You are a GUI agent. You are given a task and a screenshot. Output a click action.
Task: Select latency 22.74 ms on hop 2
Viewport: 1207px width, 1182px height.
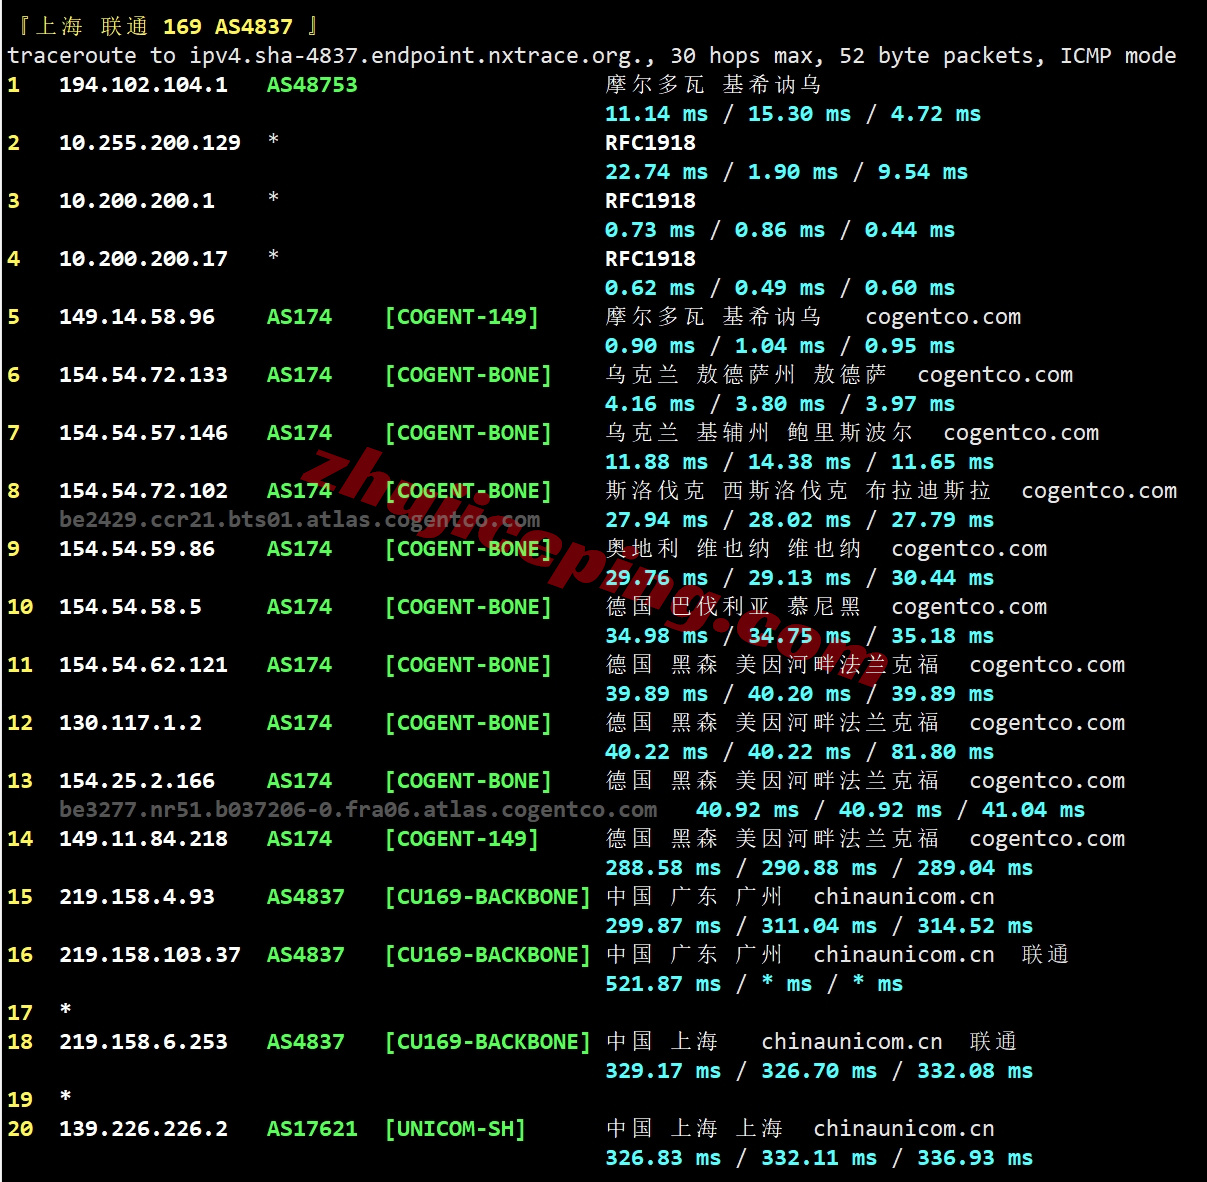pyautogui.click(x=656, y=172)
